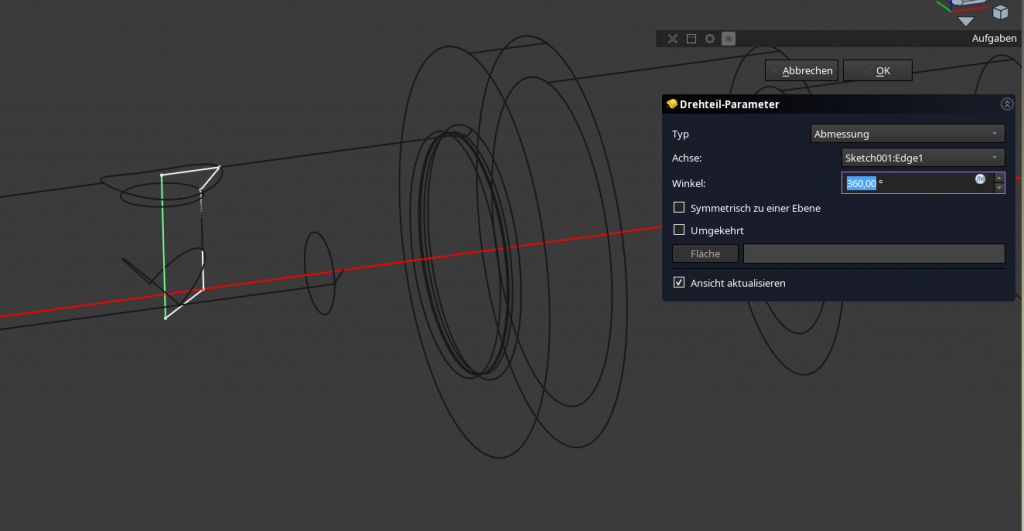Screen dimensions: 1024x531
Task: Uncheck Ansicht aktualisieren
Action: [x=680, y=283]
